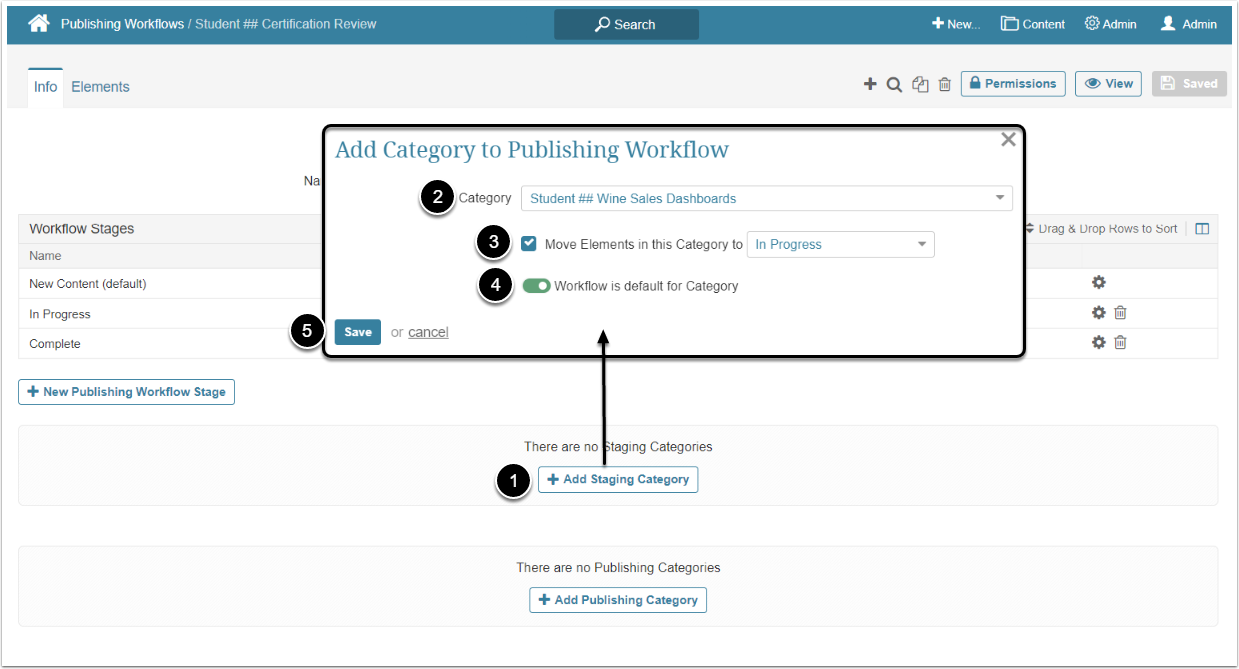Open the Permissions button

pos(1013,84)
